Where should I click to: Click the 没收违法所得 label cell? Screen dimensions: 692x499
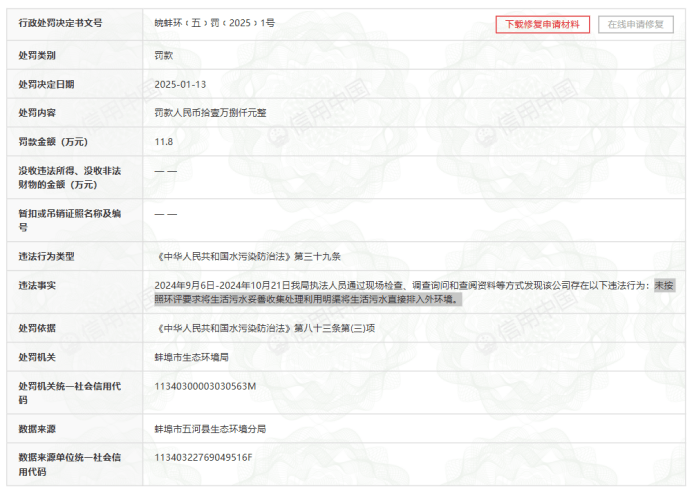tap(75, 177)
